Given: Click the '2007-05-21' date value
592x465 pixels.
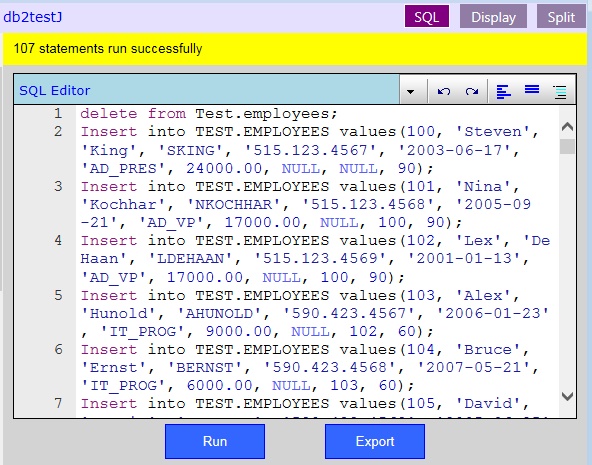Looking at the screenshot, I should click(x=474, y=368).
